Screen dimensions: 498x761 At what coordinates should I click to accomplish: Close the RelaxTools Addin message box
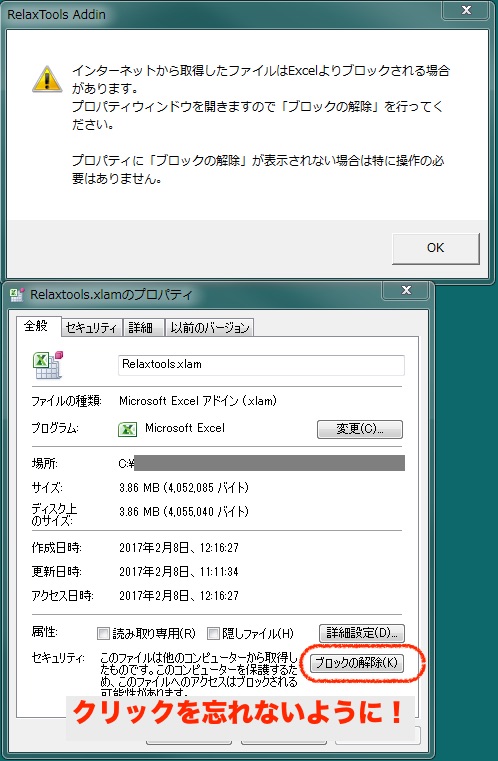(466, 10)
